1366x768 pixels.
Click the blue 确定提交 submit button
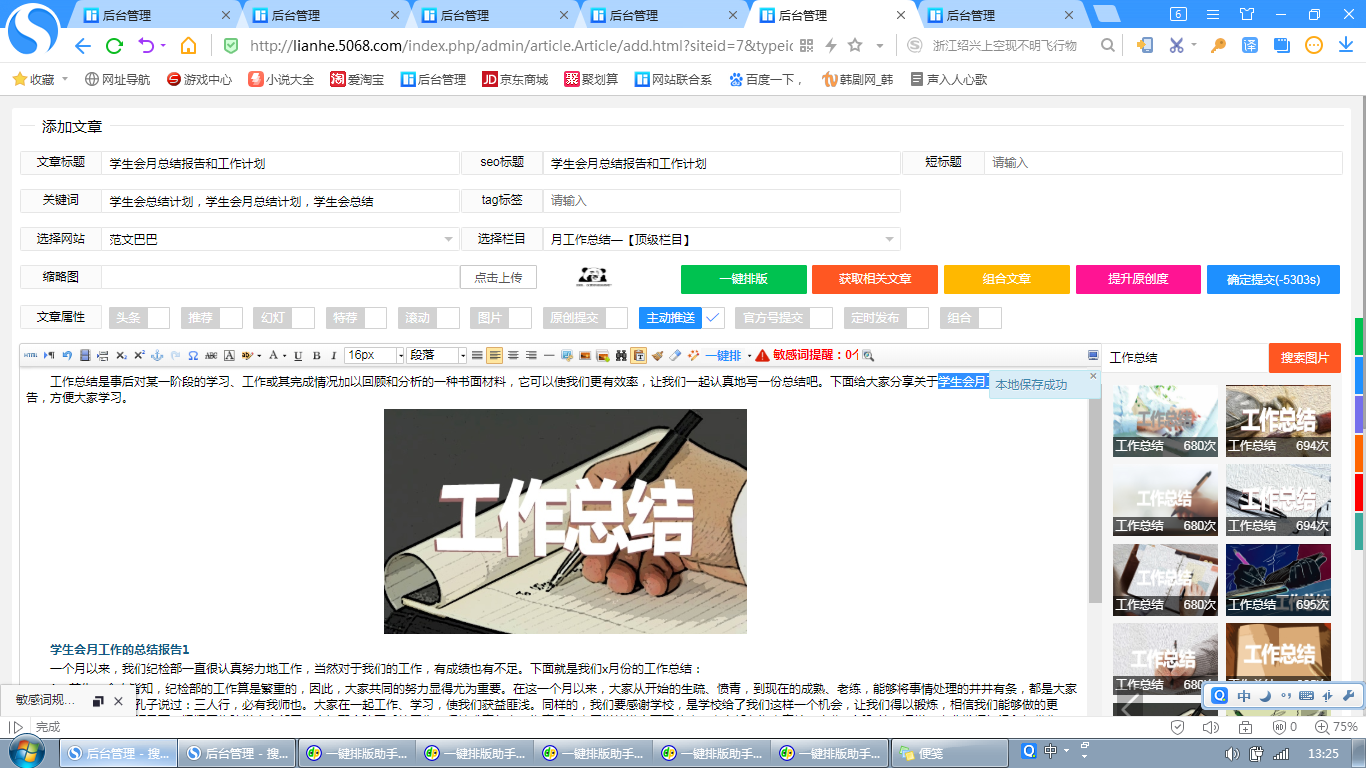(x=1274, y=279)
